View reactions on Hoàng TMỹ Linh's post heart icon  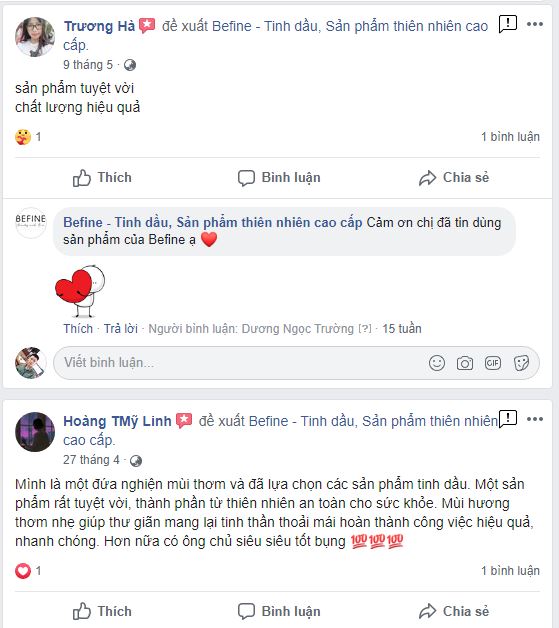tap(23, 570)
